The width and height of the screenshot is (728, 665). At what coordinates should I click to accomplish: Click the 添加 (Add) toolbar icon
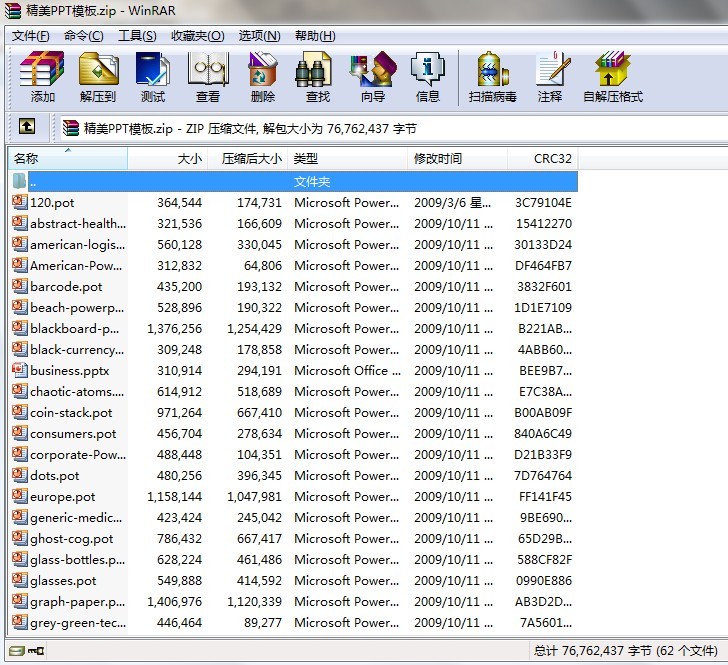point(42,69)
